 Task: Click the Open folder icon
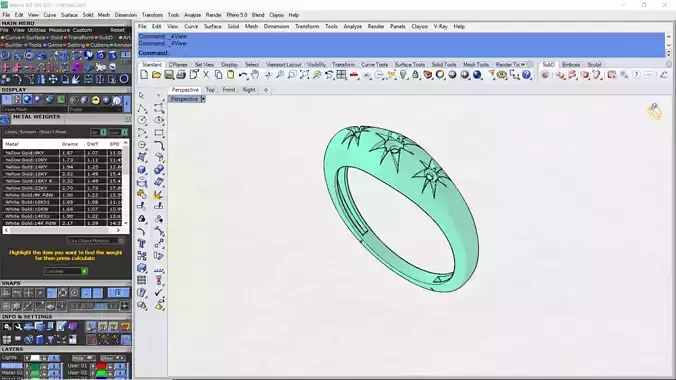pyautogui.click(x=156, y=75)
